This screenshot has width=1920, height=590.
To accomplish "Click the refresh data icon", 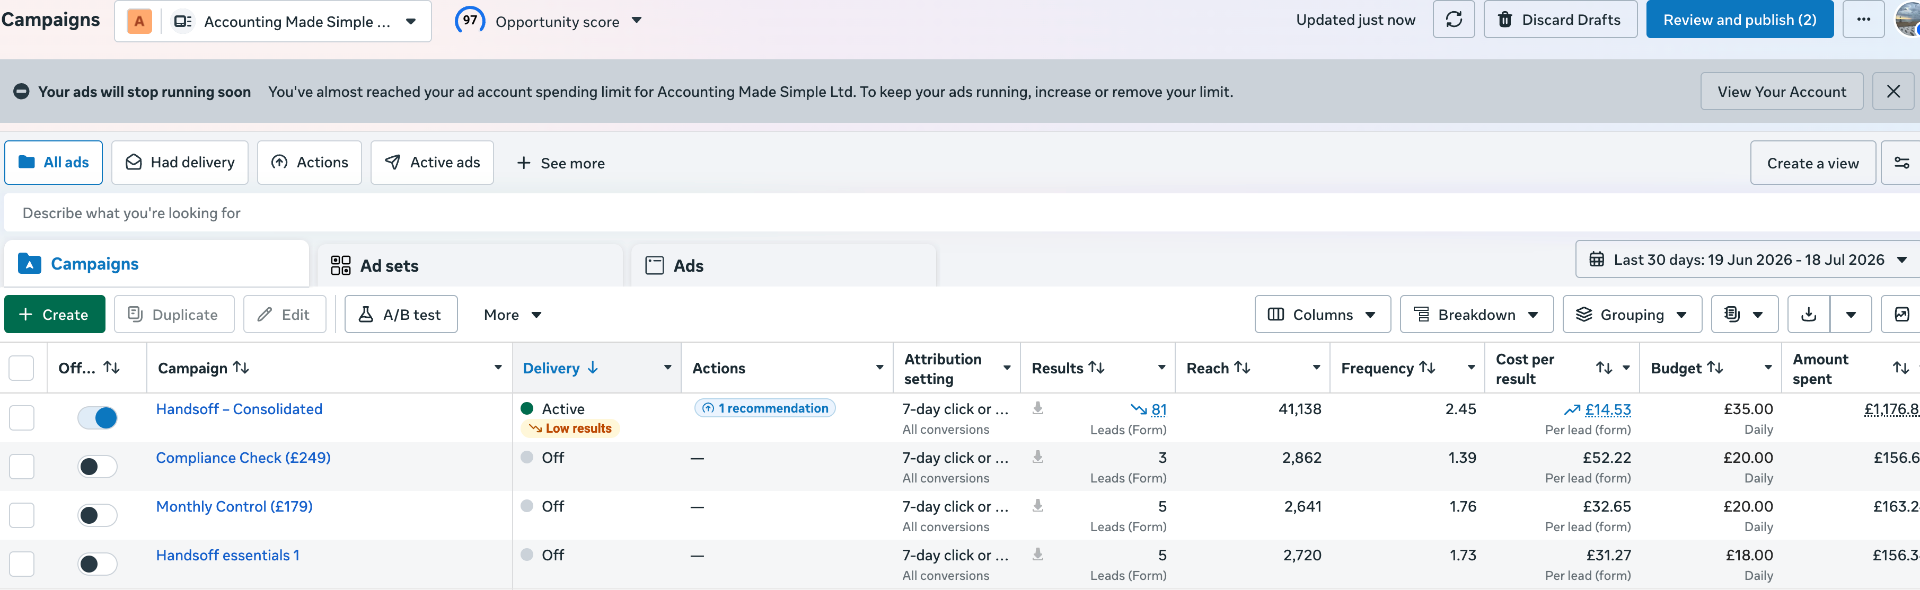I will (x=1454, y=20).
